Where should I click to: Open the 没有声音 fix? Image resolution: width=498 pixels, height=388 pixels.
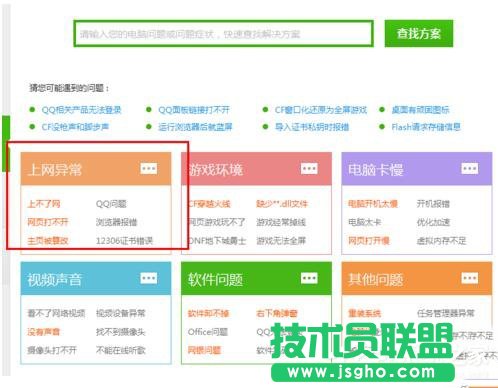tap(44, 332)
